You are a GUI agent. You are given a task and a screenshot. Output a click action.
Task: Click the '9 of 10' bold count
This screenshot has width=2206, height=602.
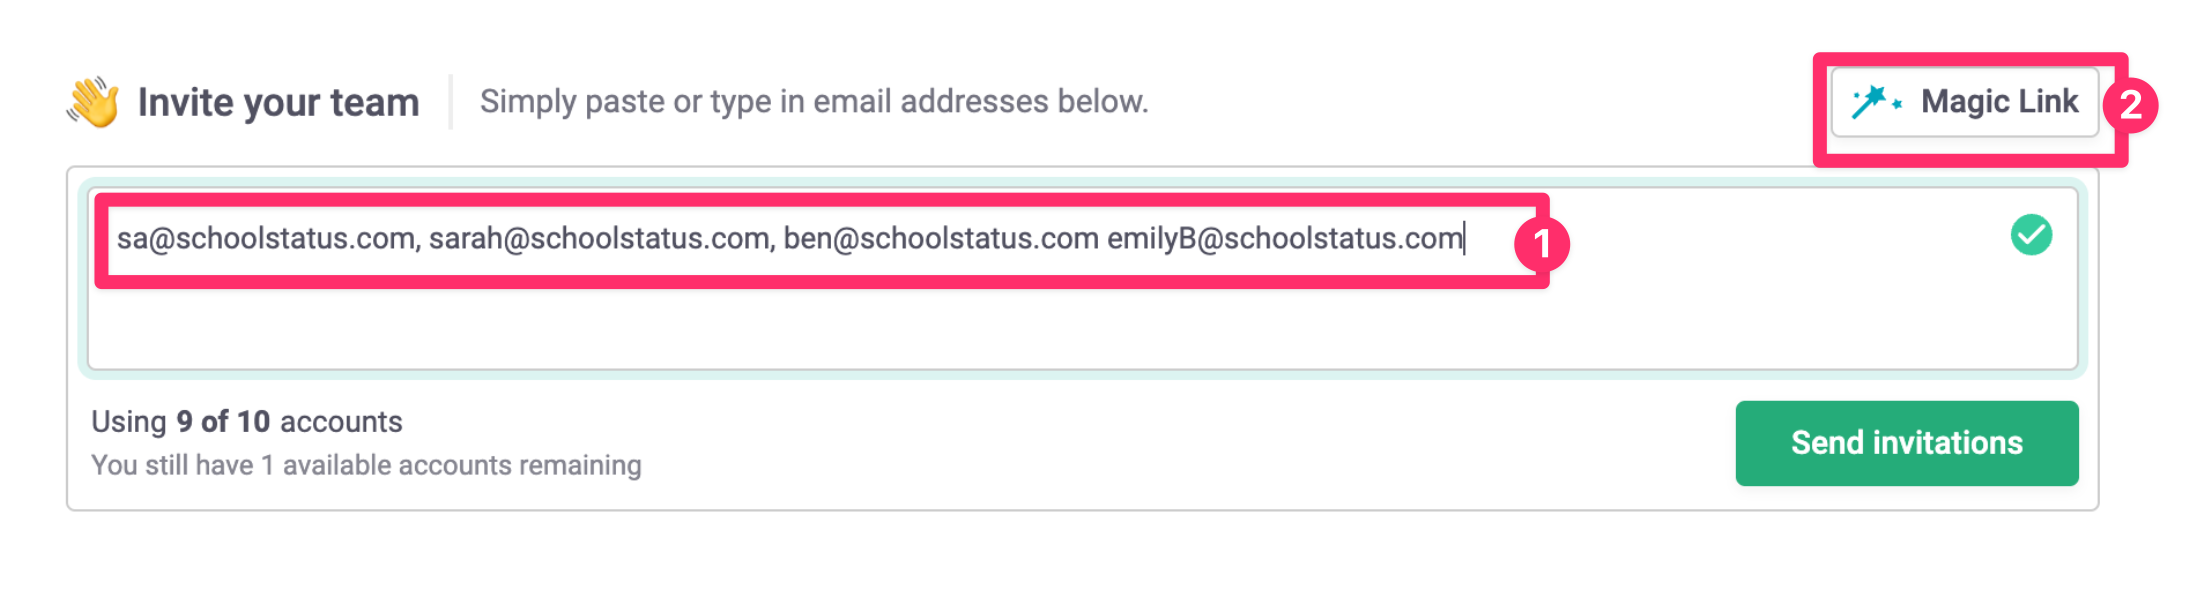(223, 421)
